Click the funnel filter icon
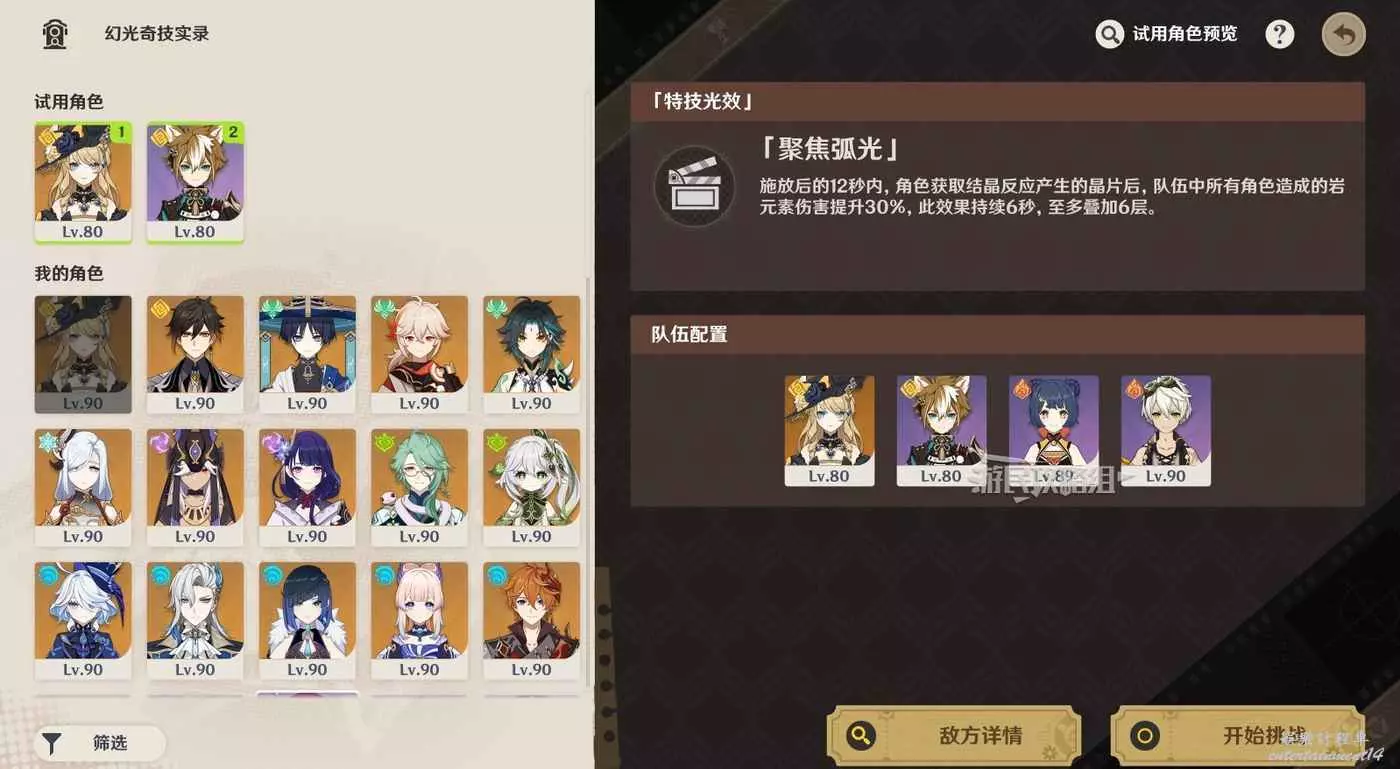 (51, 743)
